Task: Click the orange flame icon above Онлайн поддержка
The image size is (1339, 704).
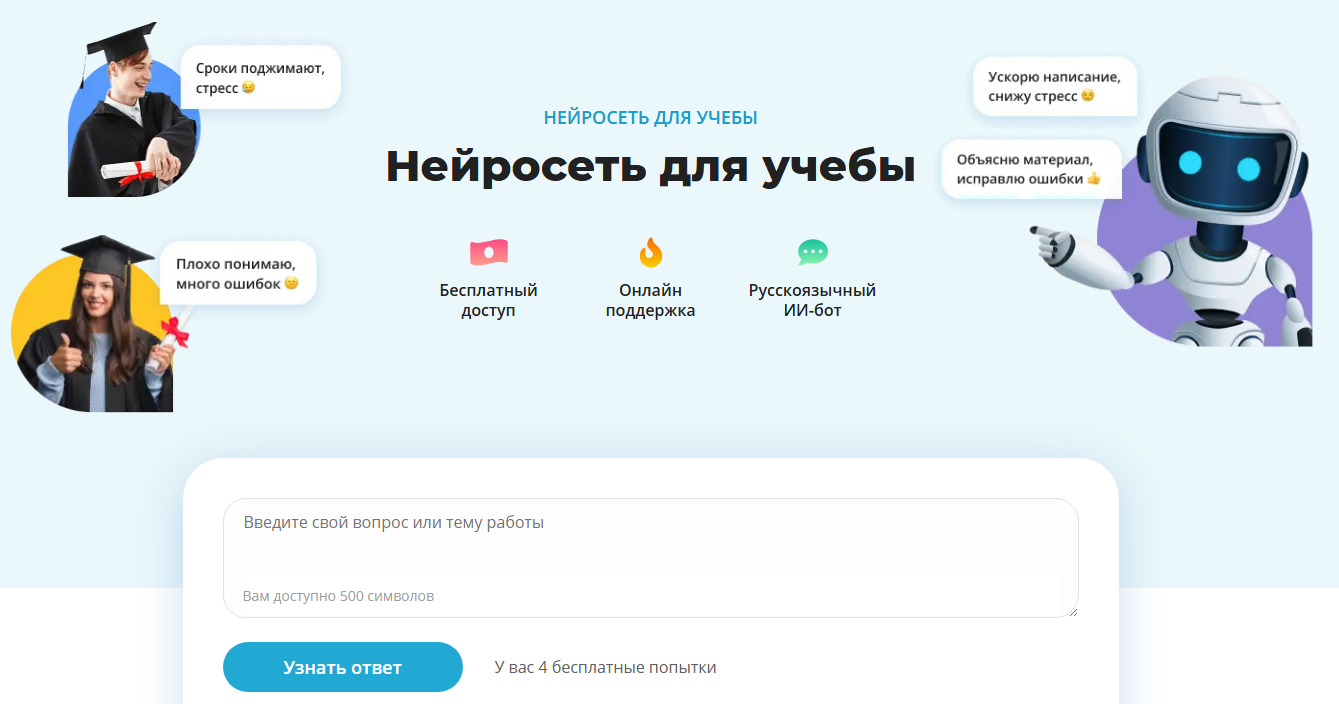Action: 650,252
